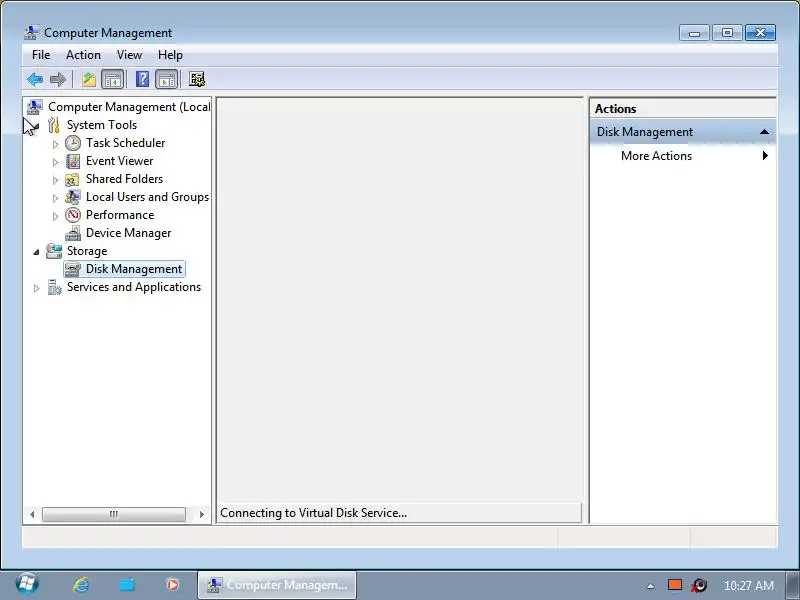Select Device Manager in the tree
The image size is (800, 600).
tap(129, 233)
